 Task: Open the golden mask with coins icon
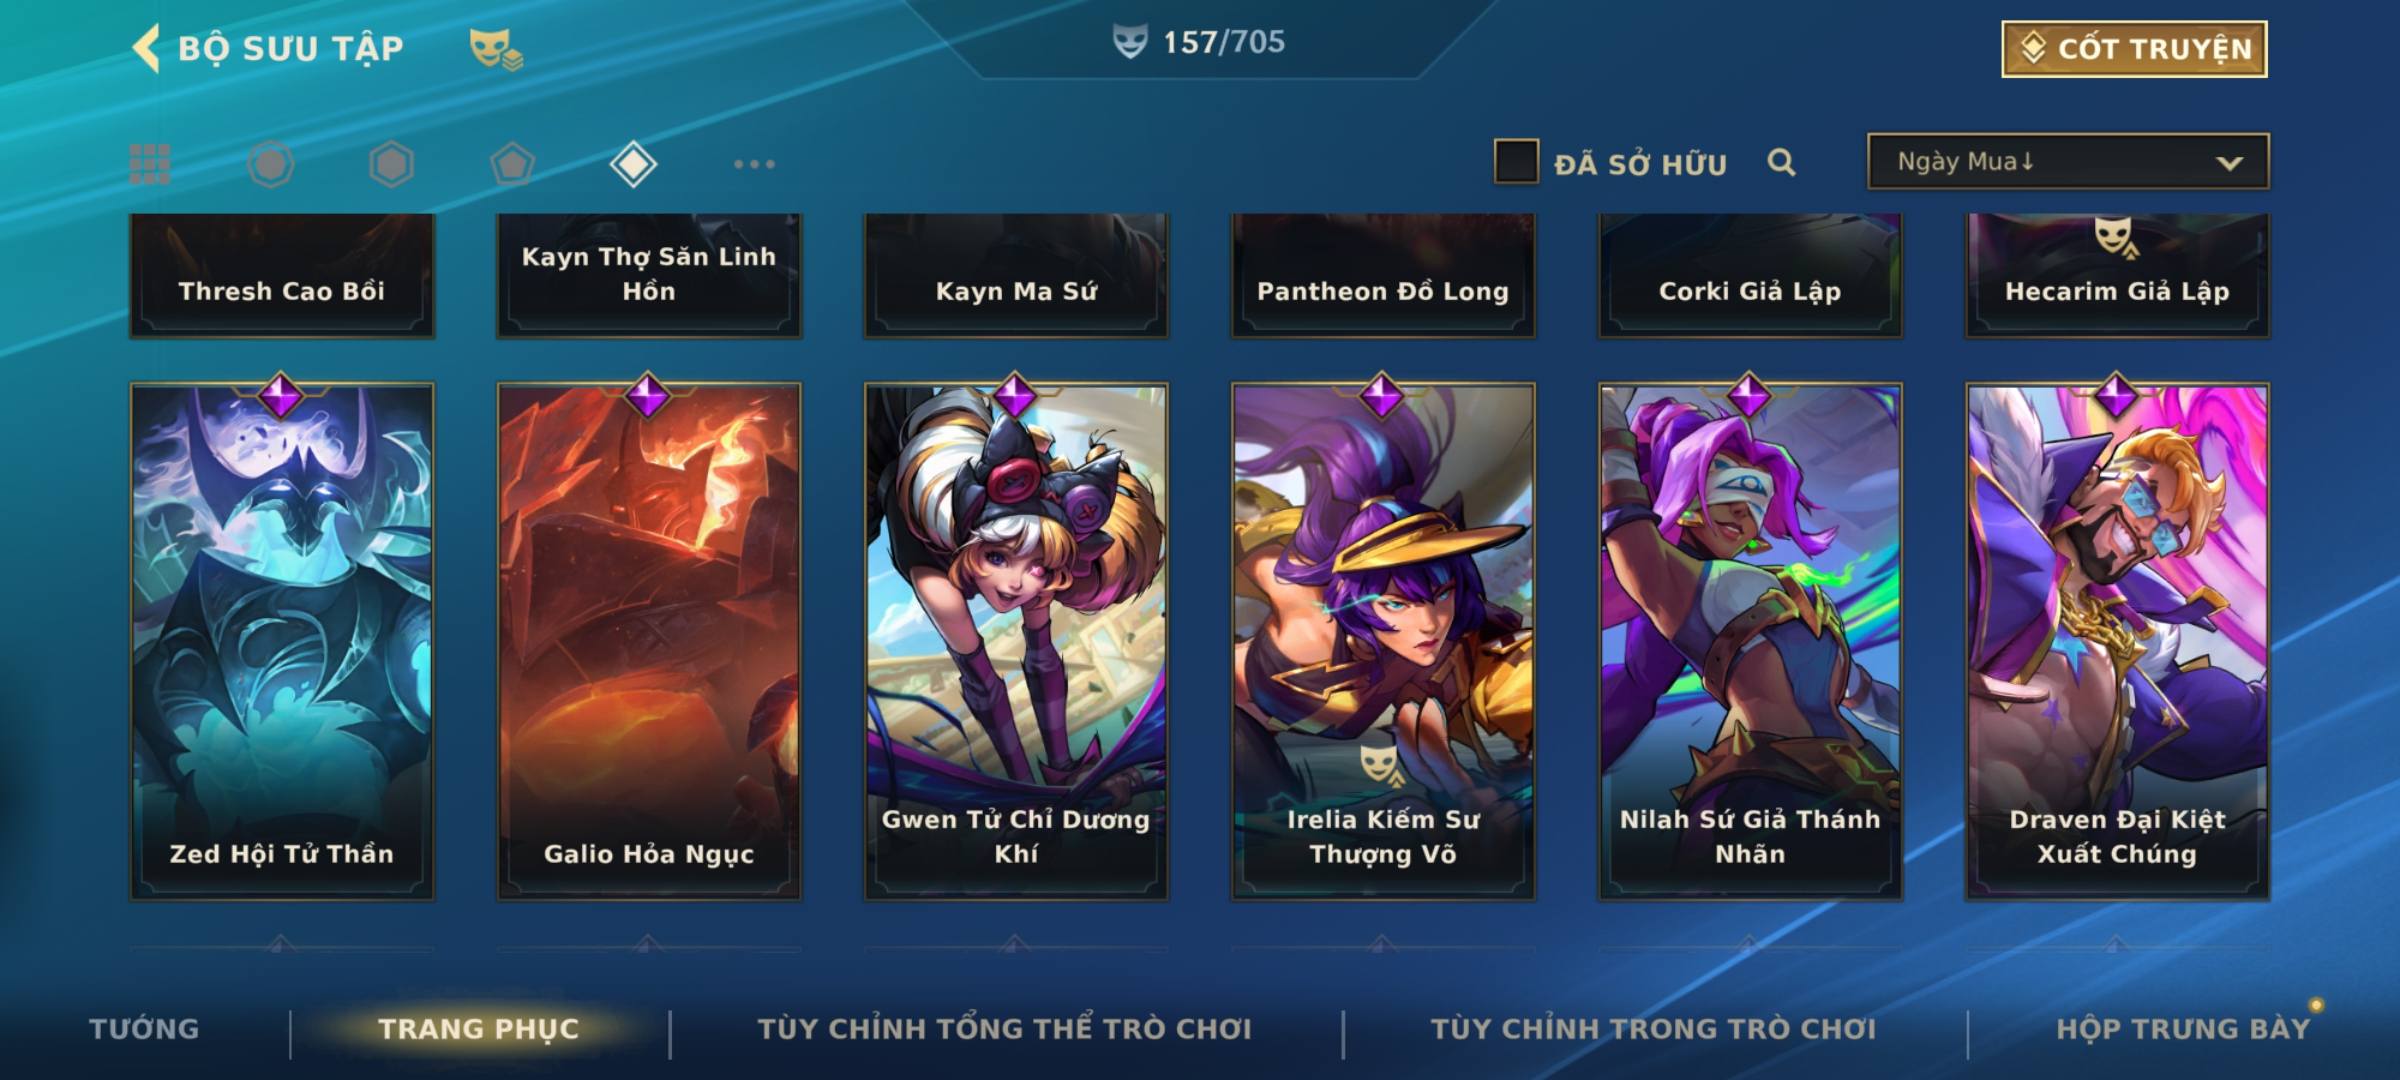pos(496,48)
